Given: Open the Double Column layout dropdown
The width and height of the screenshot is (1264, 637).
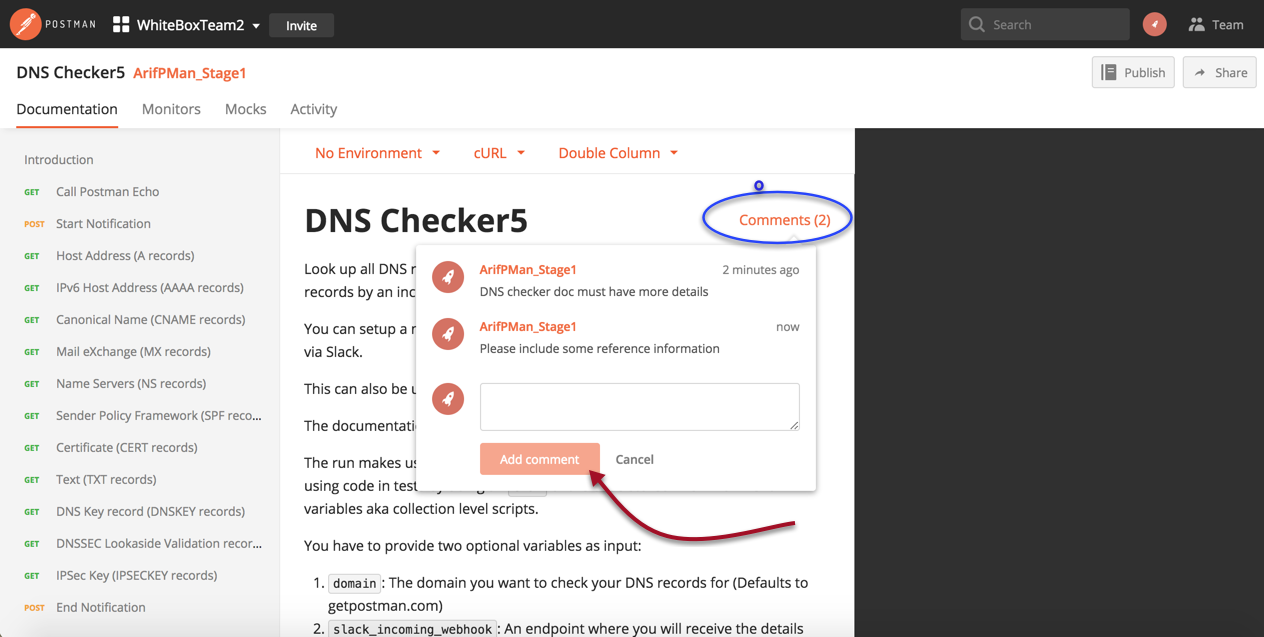Looking at the screenshot, I should [x=618, y=153].
